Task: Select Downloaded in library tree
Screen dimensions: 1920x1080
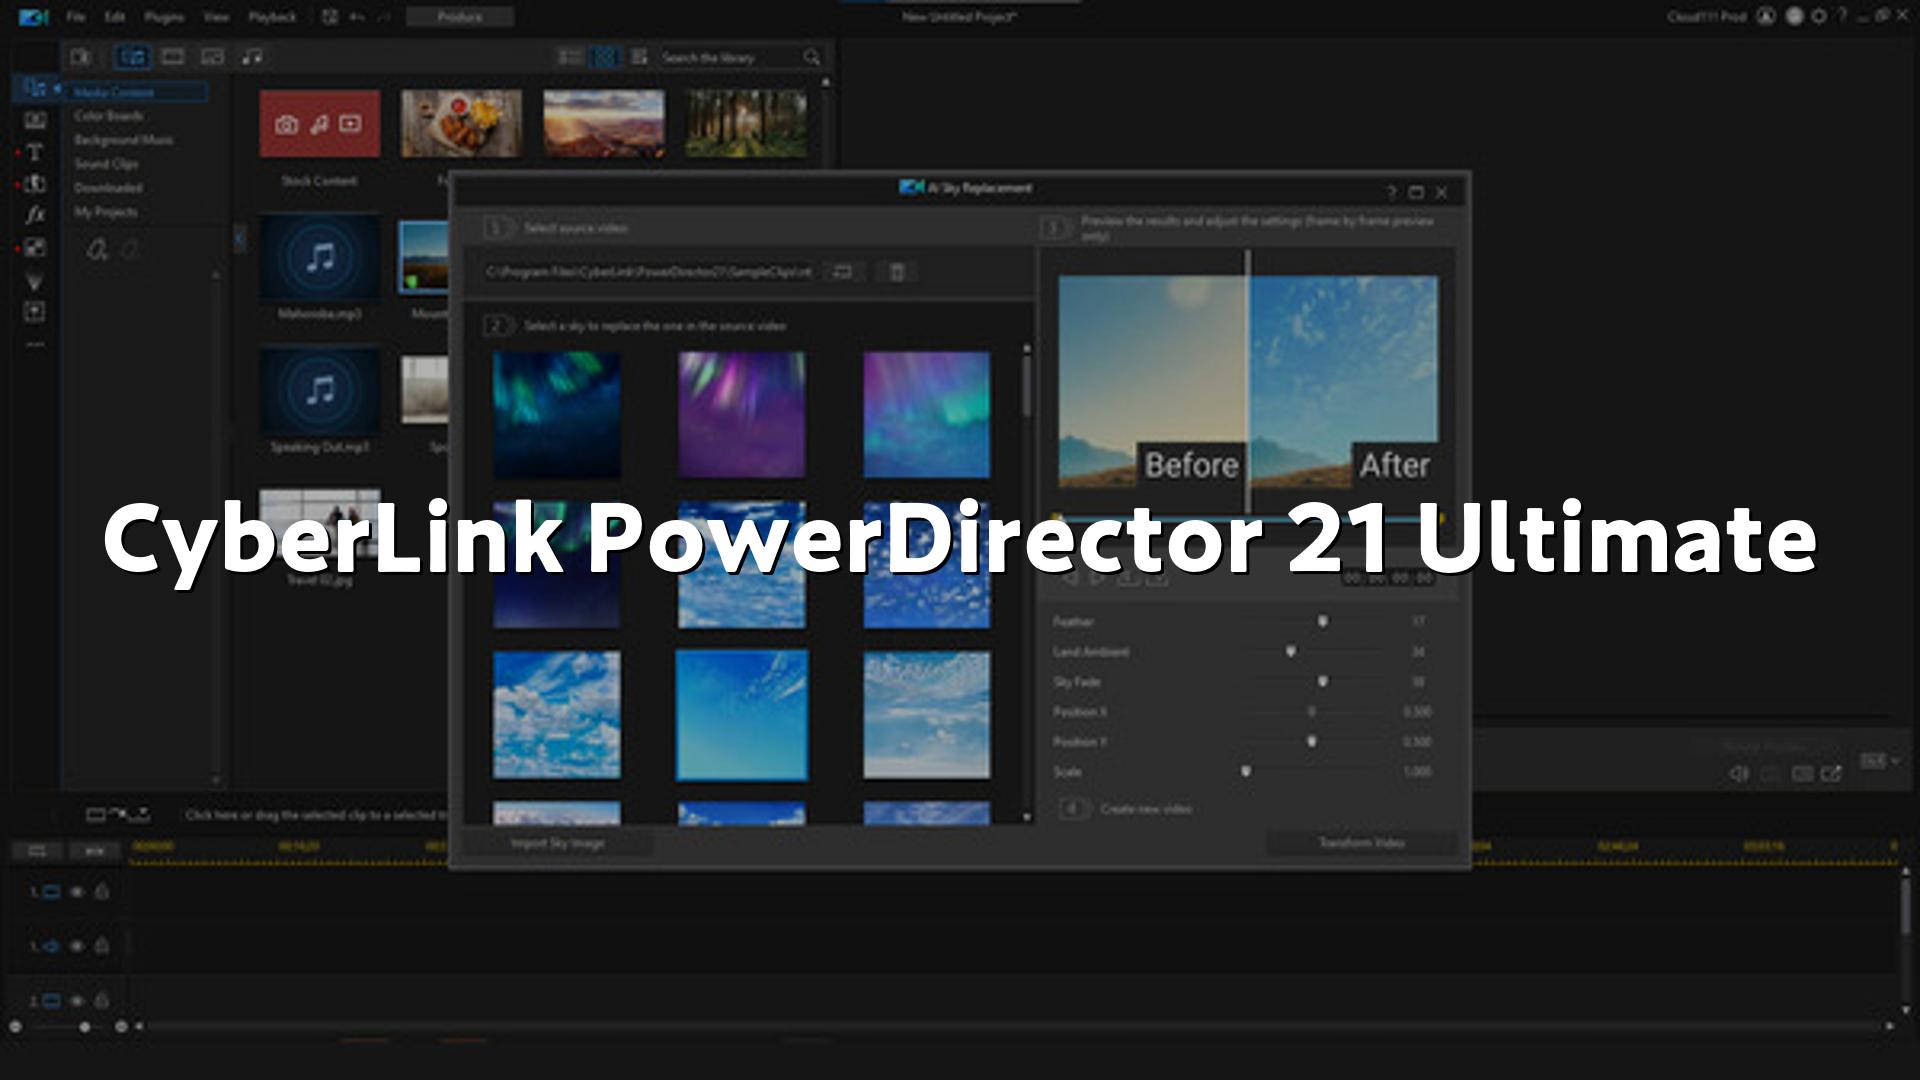Action: (108, 188)
